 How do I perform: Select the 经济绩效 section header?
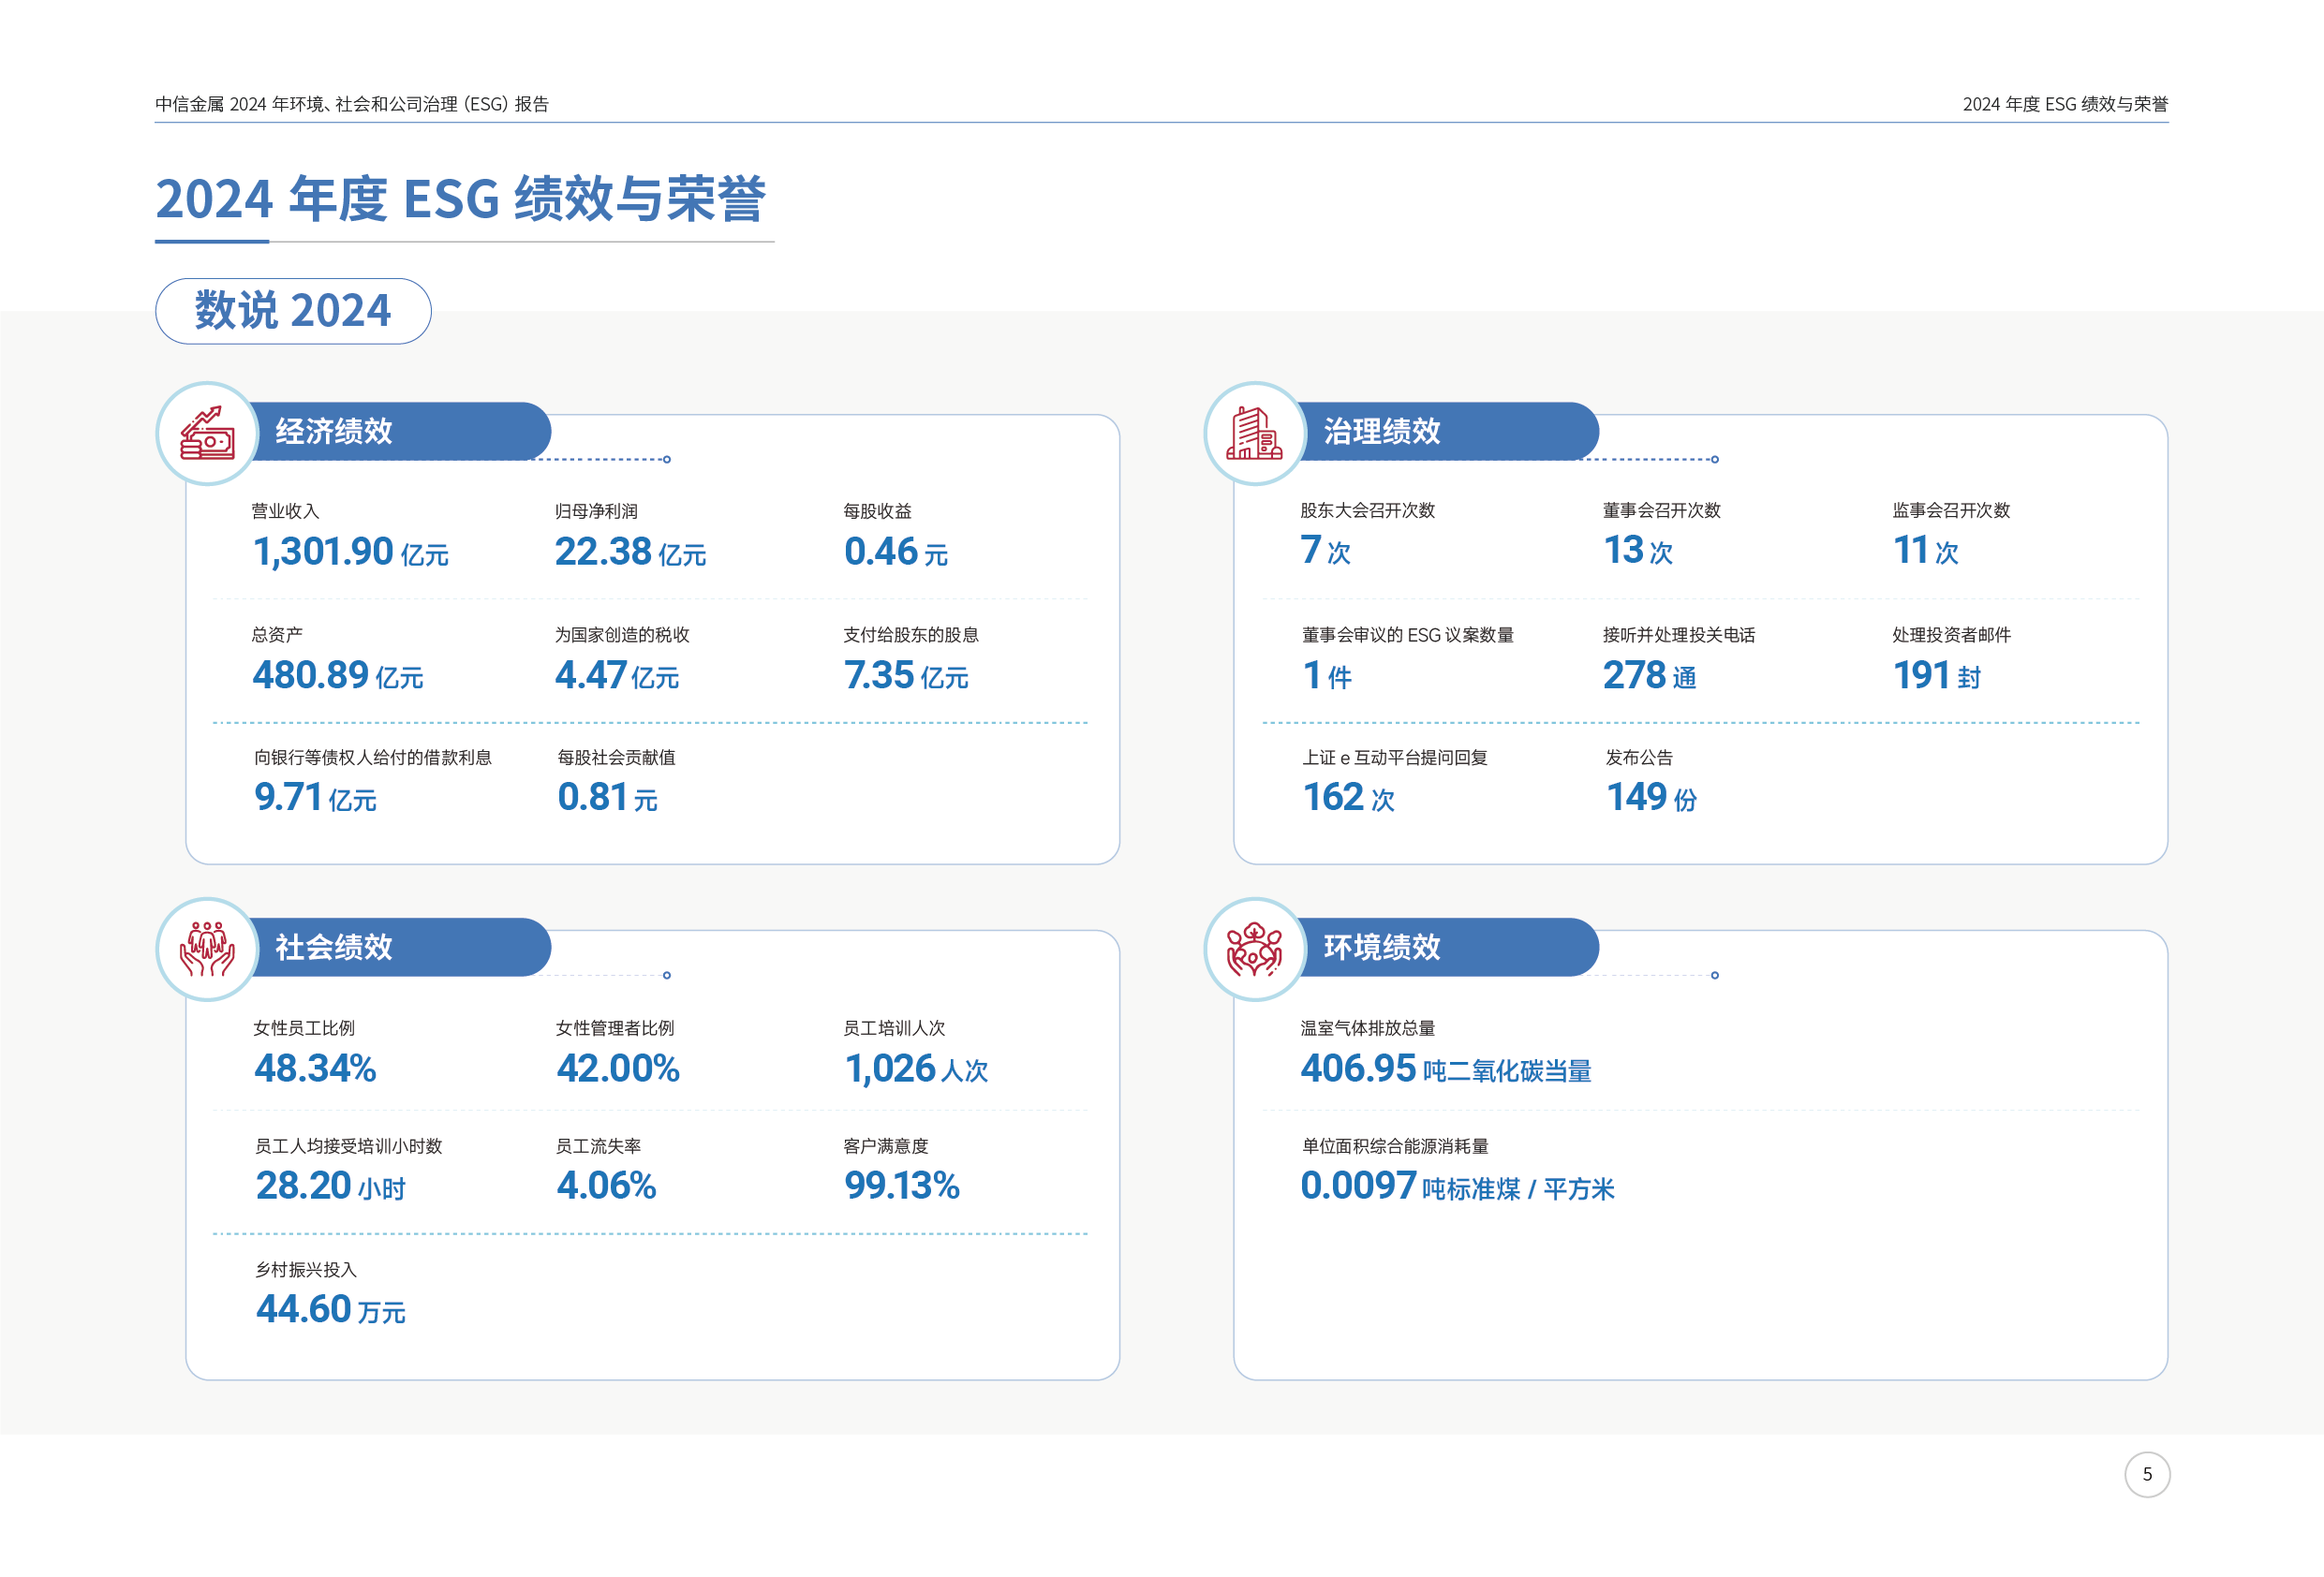[x=334, y=431]
